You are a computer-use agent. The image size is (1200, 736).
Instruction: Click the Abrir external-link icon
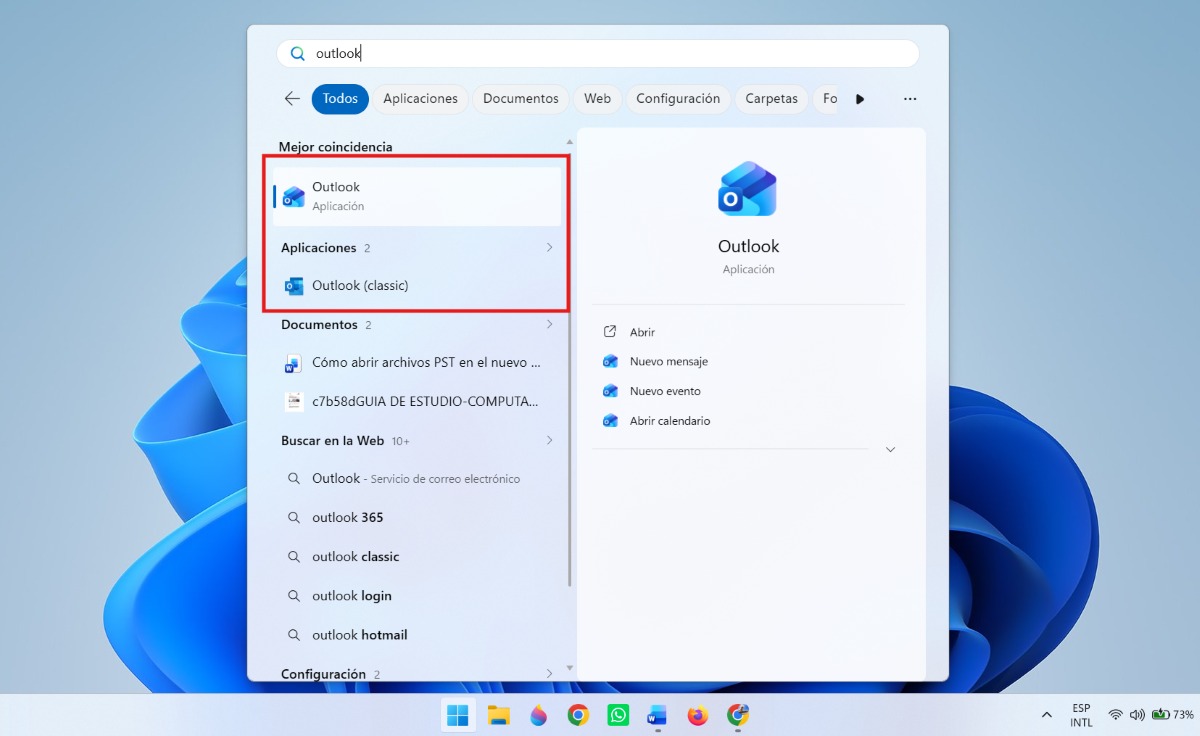coord(610,332)
